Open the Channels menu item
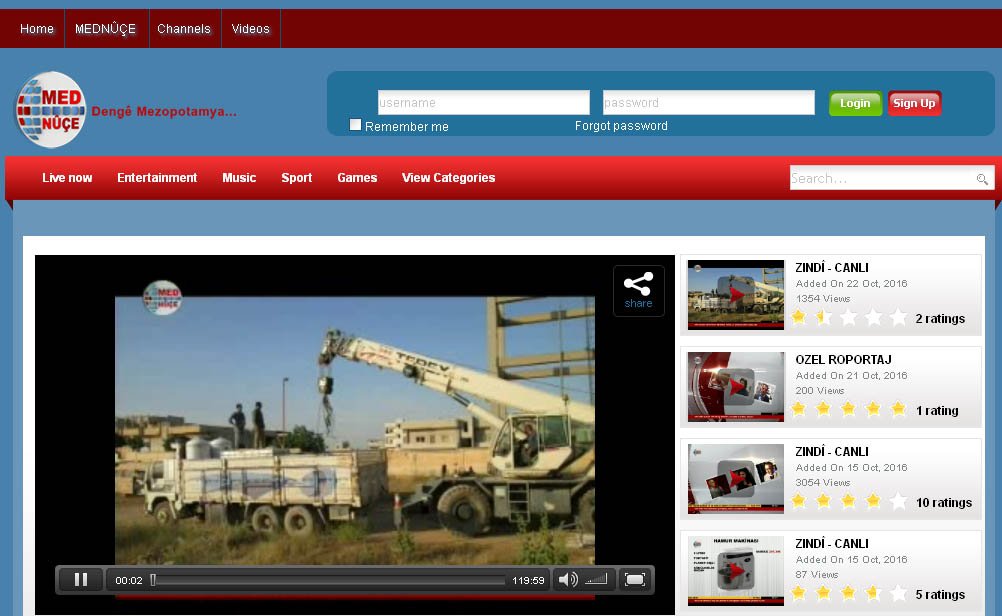 [x=184, y=29]
